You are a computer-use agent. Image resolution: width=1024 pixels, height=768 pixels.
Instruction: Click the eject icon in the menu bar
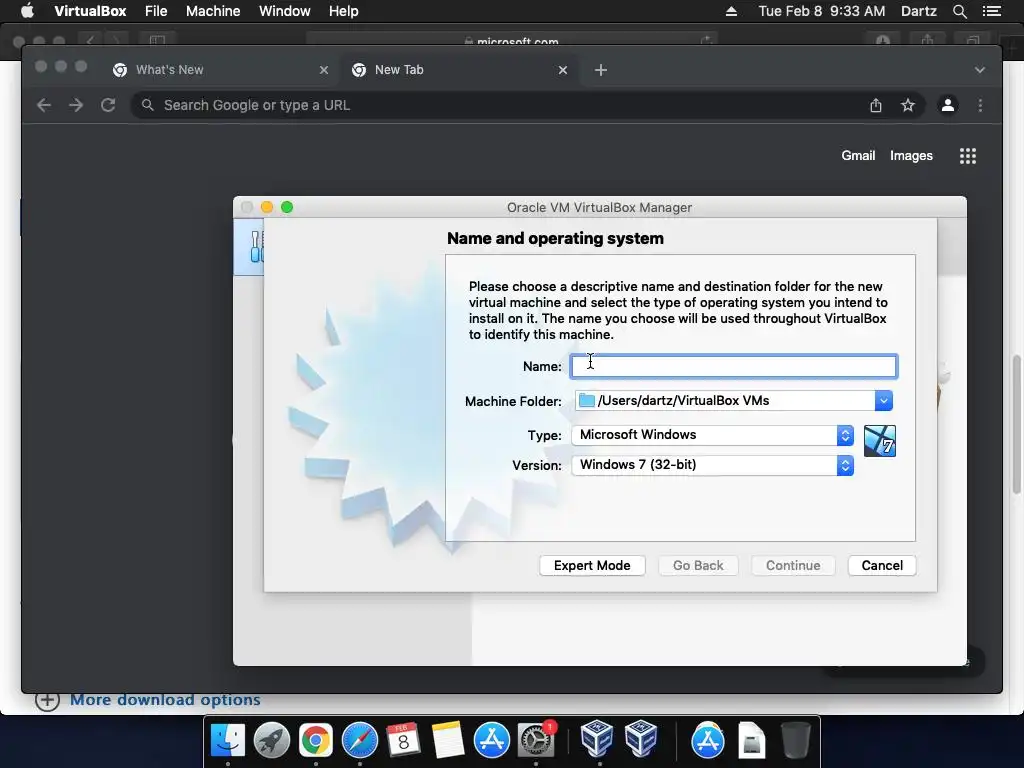coord(731,11)
